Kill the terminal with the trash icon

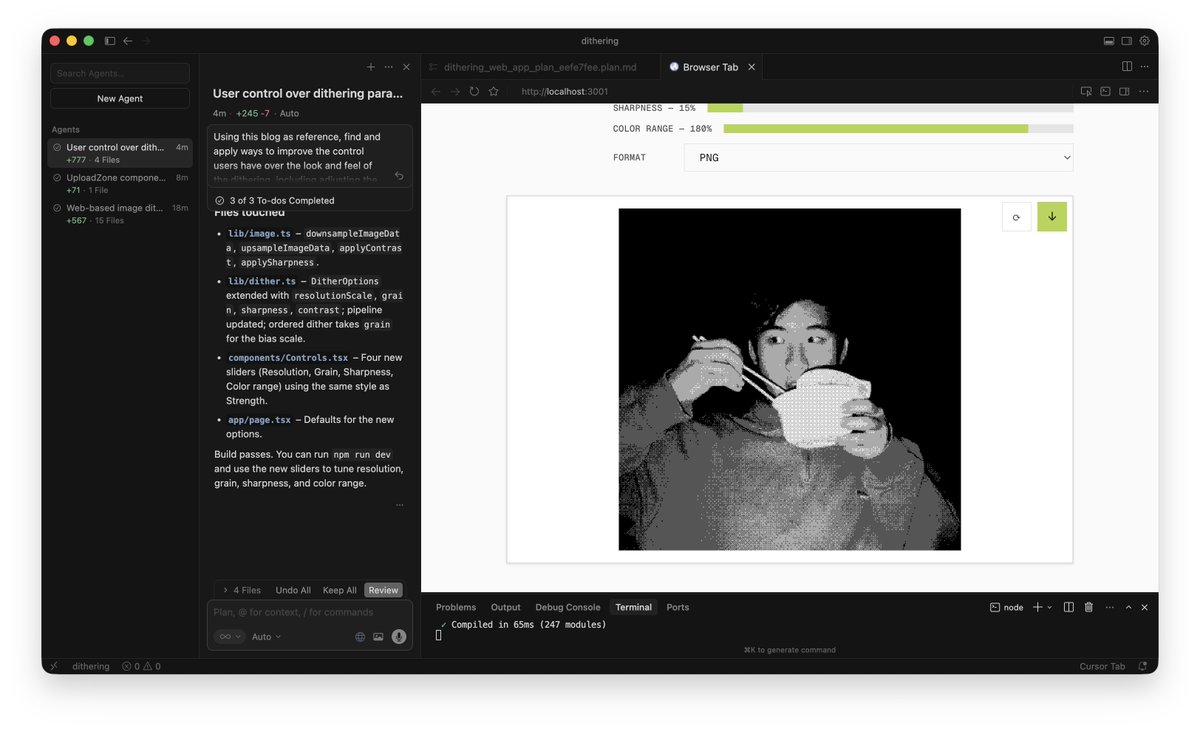(1089, 607)
